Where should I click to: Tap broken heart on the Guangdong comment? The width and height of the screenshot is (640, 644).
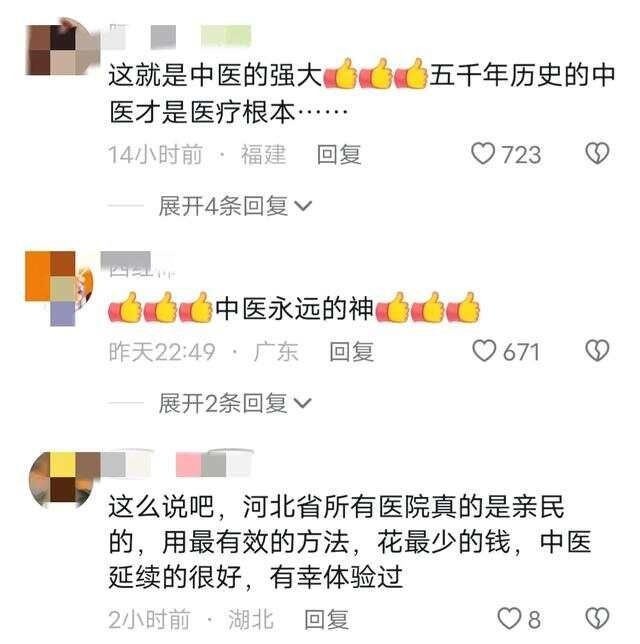tap(597, 350)
